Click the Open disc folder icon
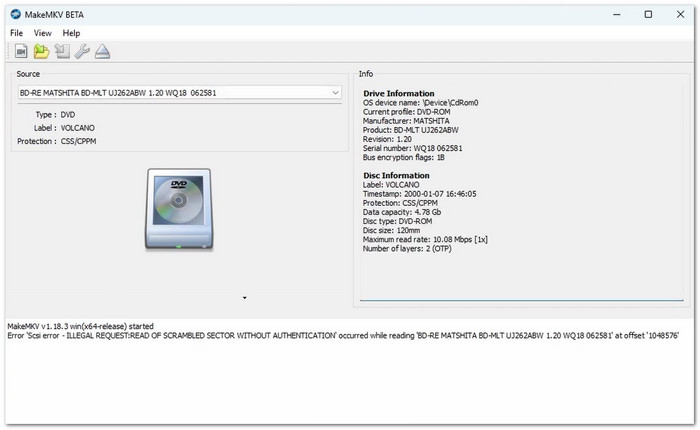This screenshot has width=700, height=430. (x=42, y=51)
